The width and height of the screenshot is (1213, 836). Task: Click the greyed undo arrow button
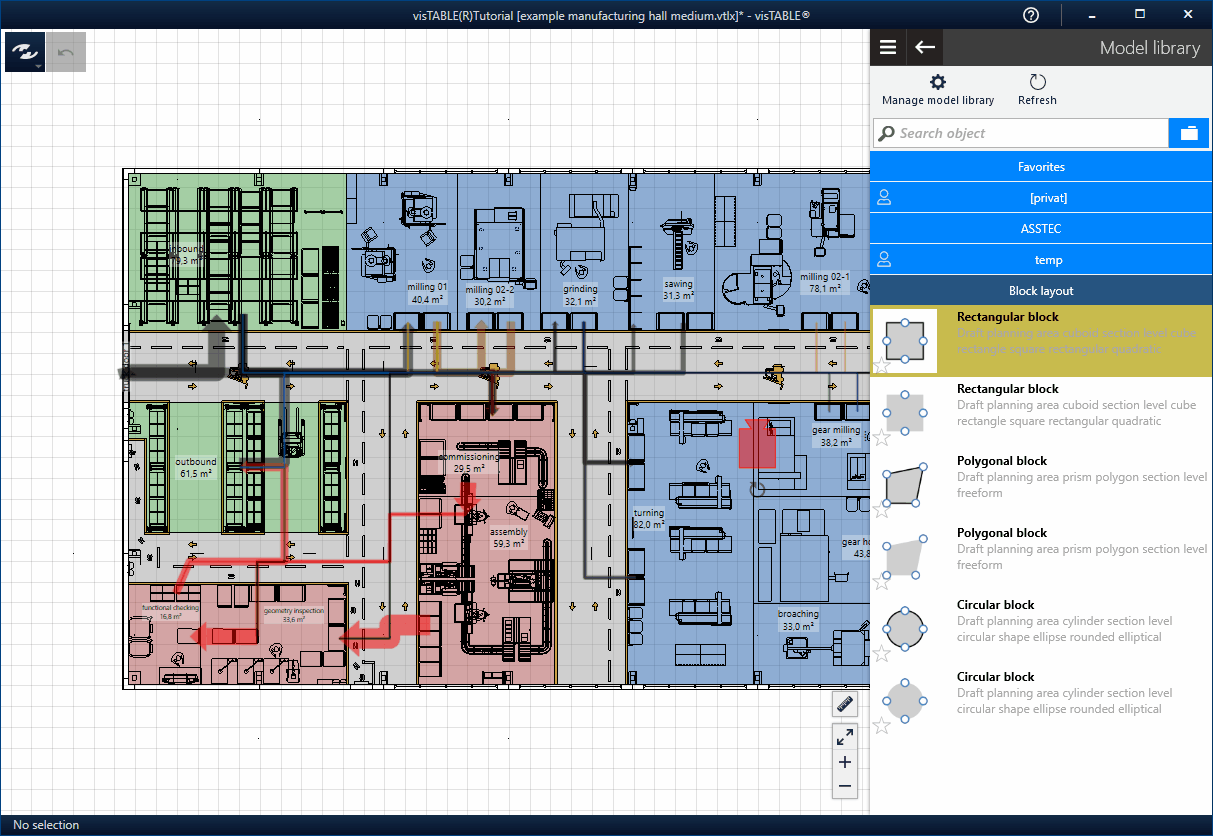[x=66, y=52]
